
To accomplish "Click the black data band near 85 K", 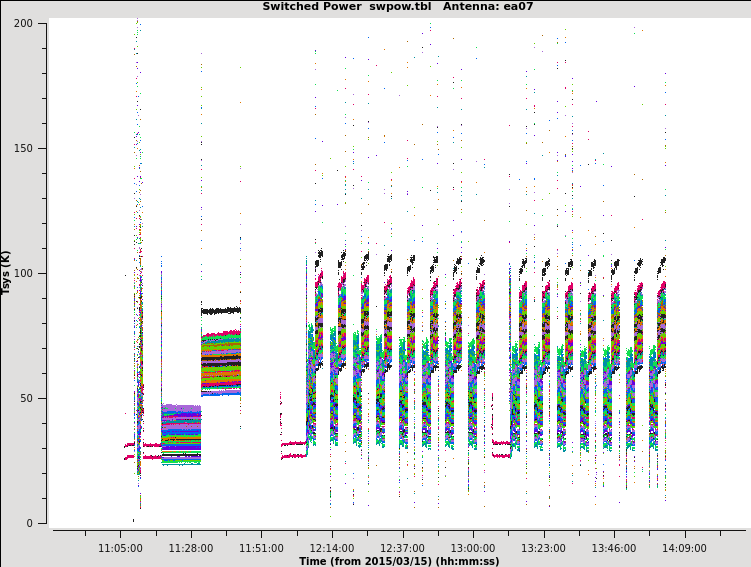I will [220, 310].
